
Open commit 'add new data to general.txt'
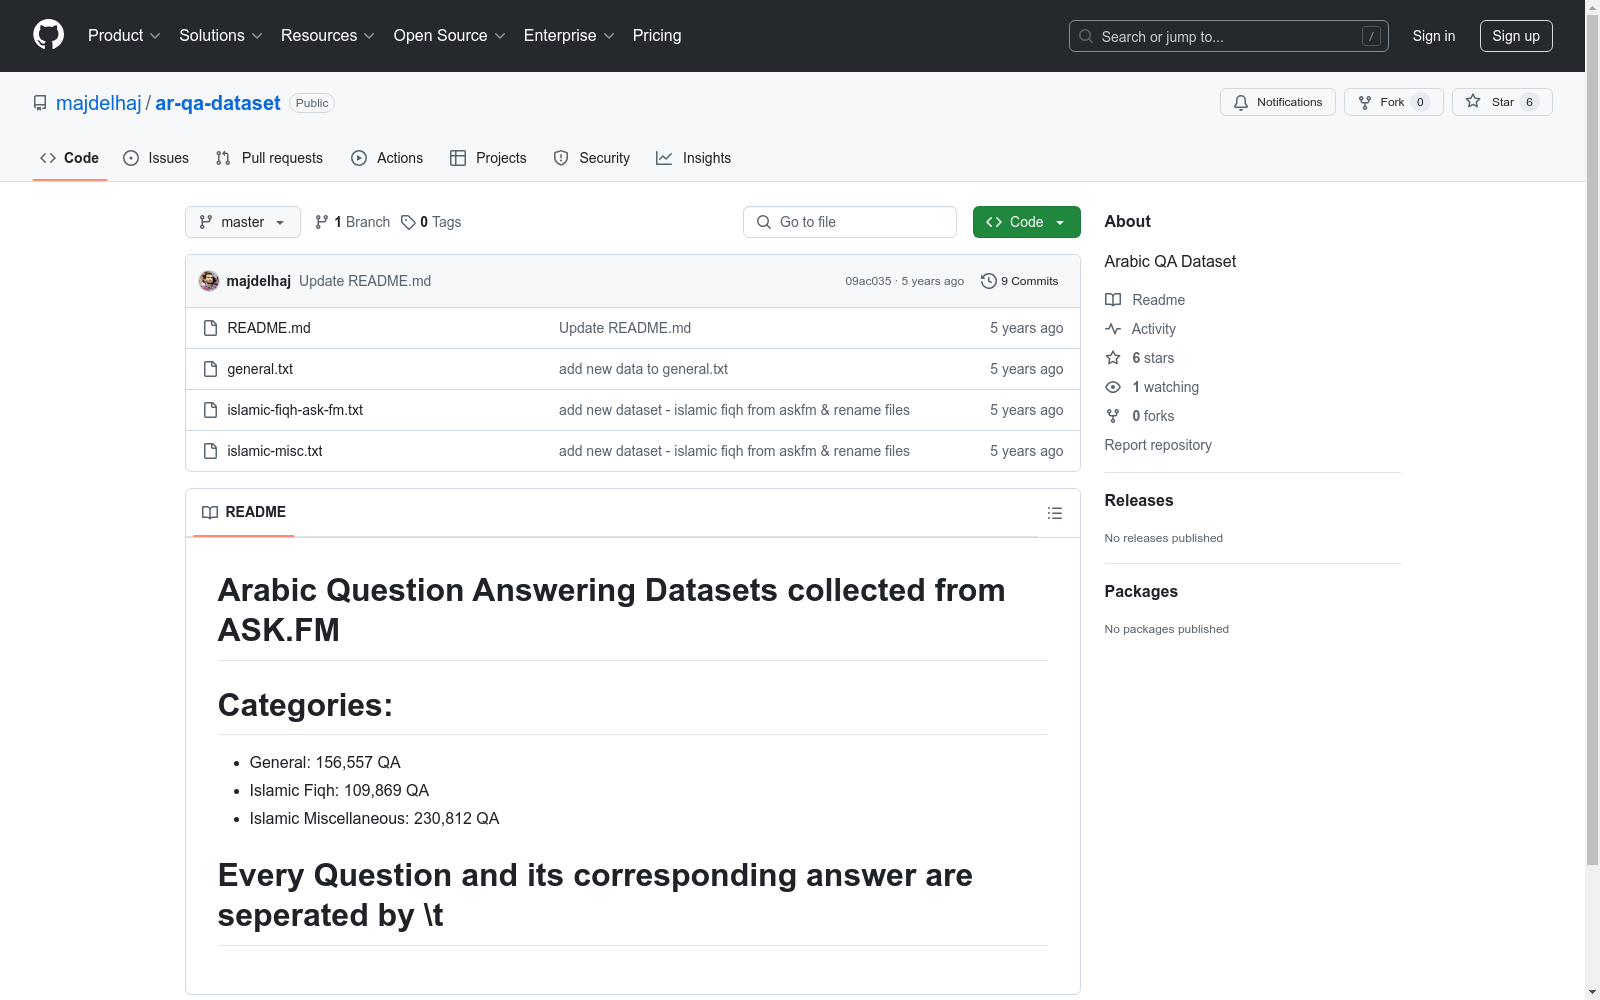pyautogui.click(x=643, y=369)
